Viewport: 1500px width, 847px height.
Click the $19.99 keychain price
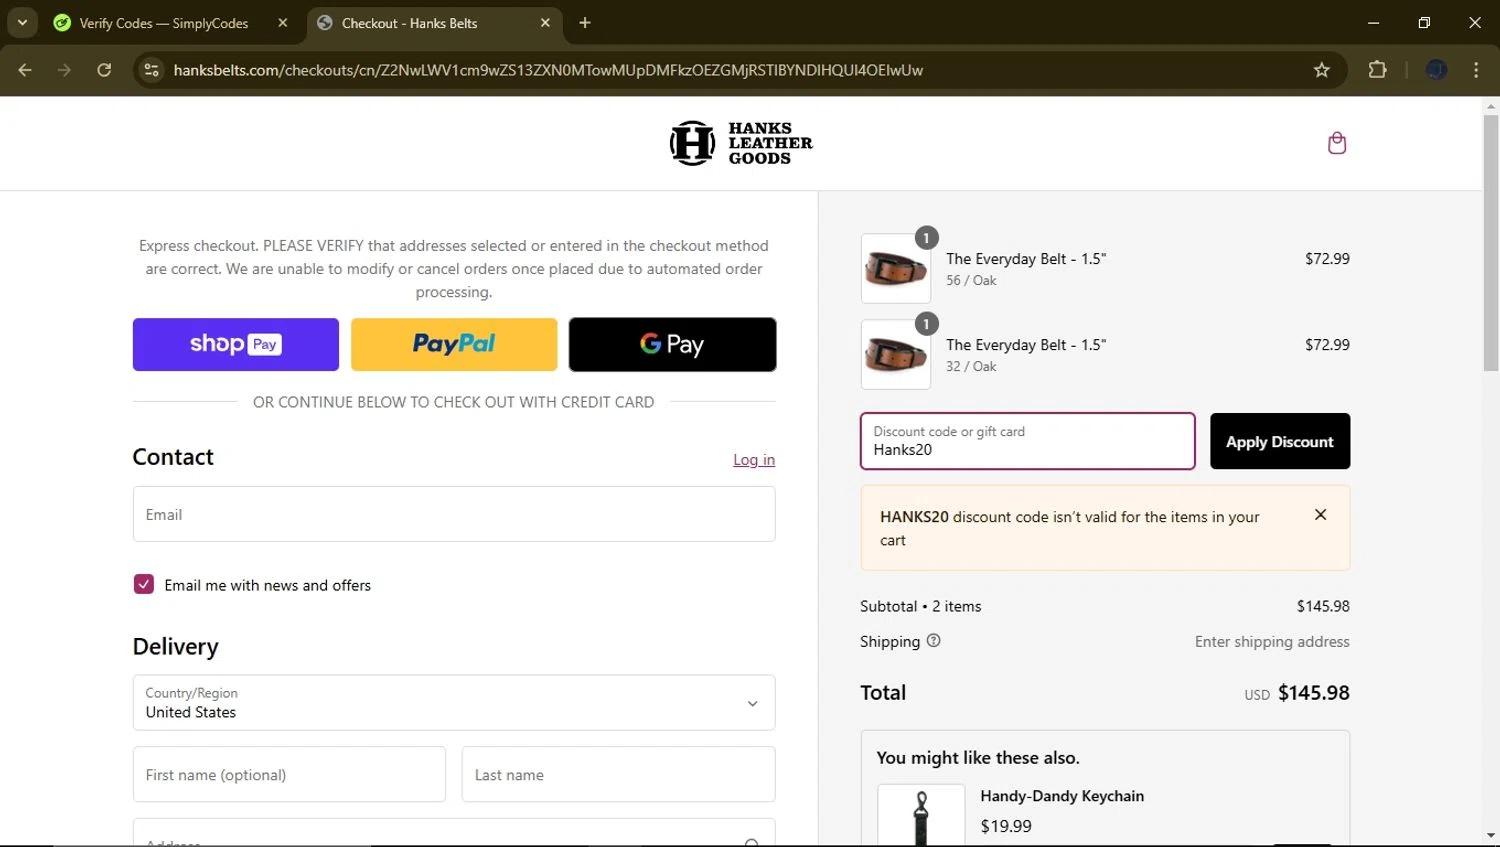[1006, 826]
